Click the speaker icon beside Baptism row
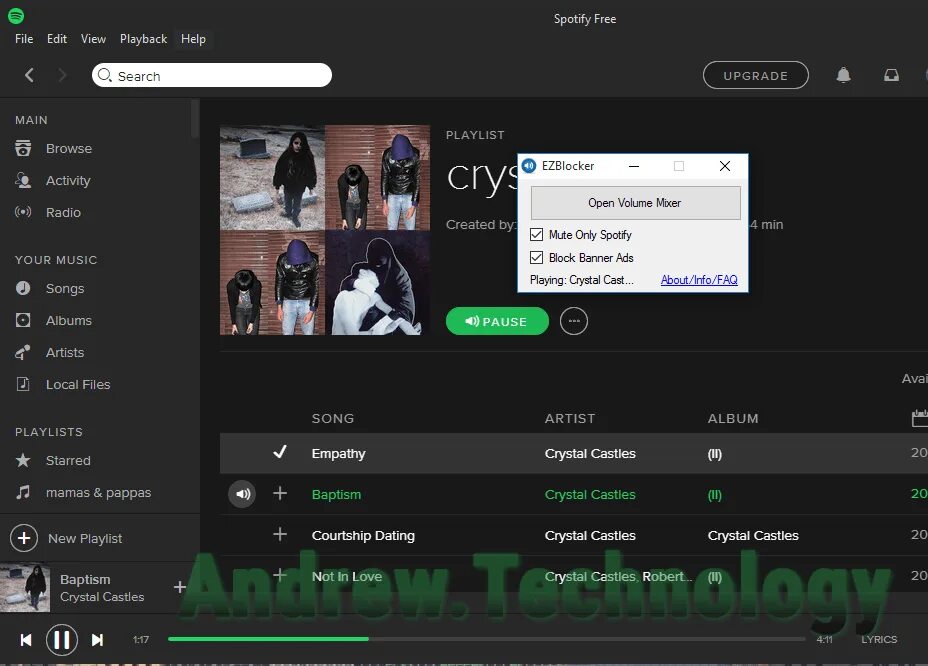Screen dimensions: 928x666 click(242, 494)
